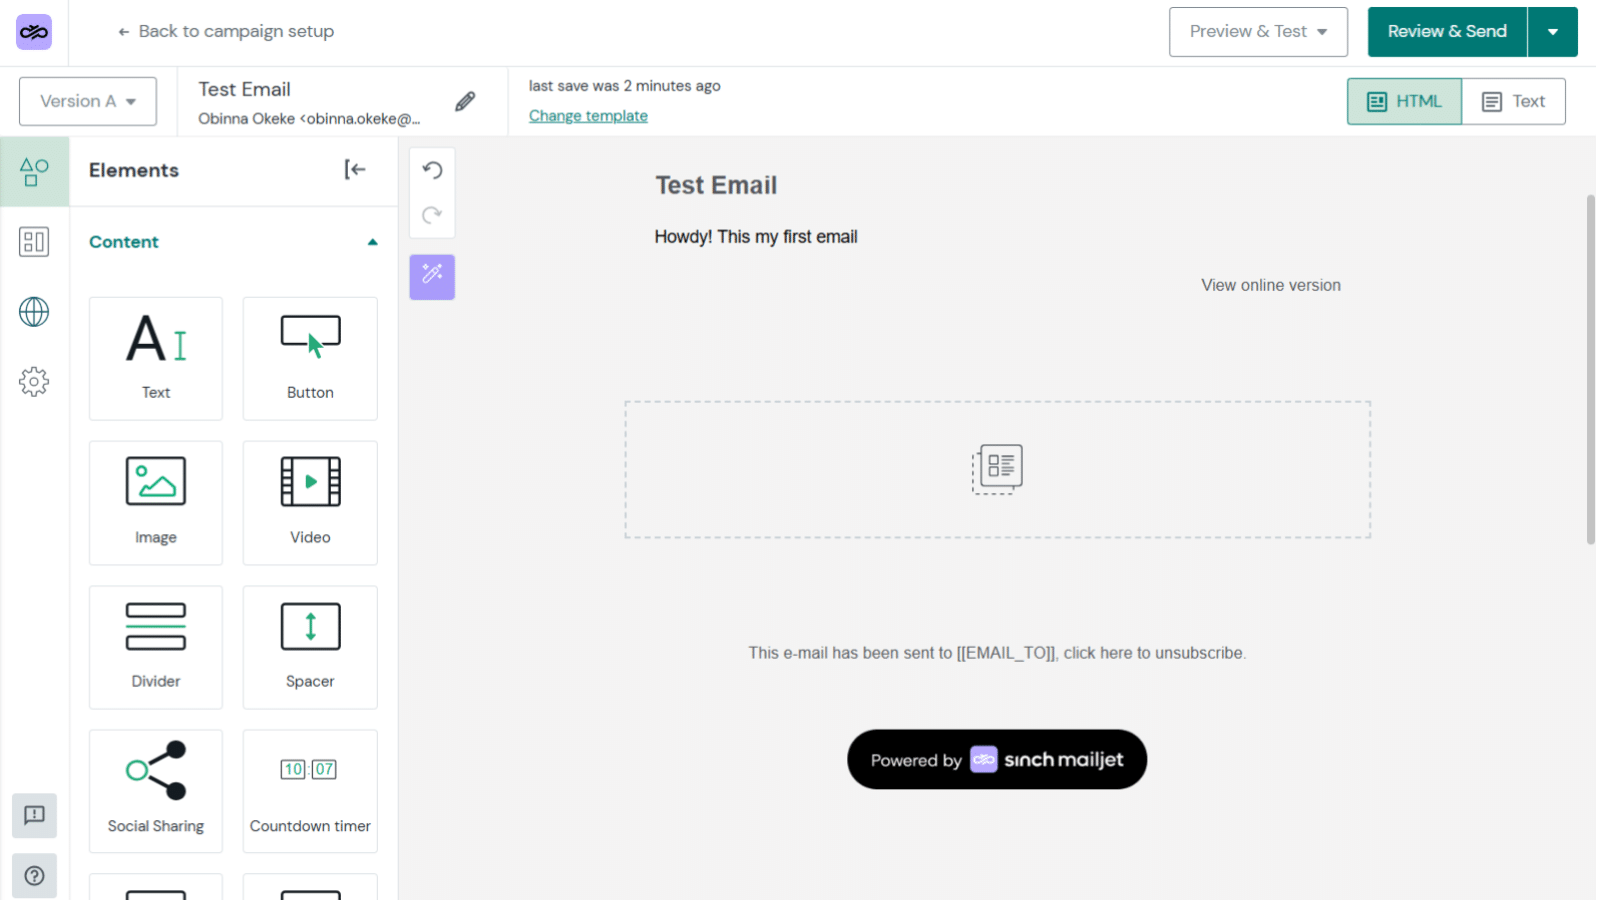1600x900 pixels.
Task: Select the Video element
Action: coord(310,503)
